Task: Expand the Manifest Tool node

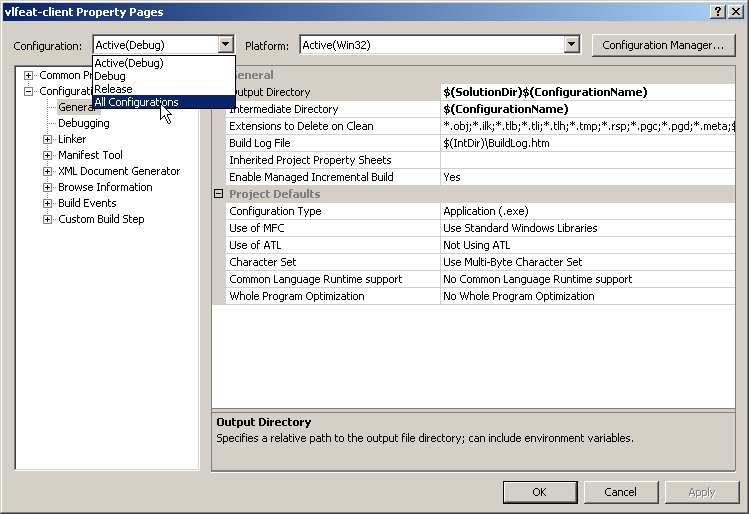Action: (x=48, y=156)
